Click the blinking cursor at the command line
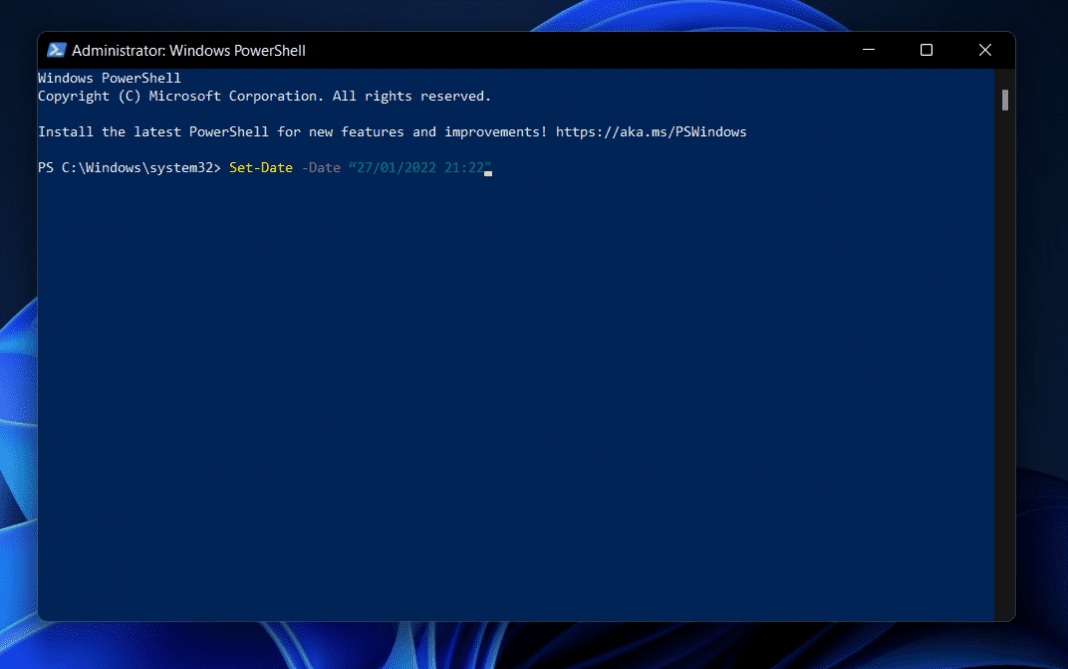Image resolution: width=1068 pixels, height=669 pixels. click(487, 172)
